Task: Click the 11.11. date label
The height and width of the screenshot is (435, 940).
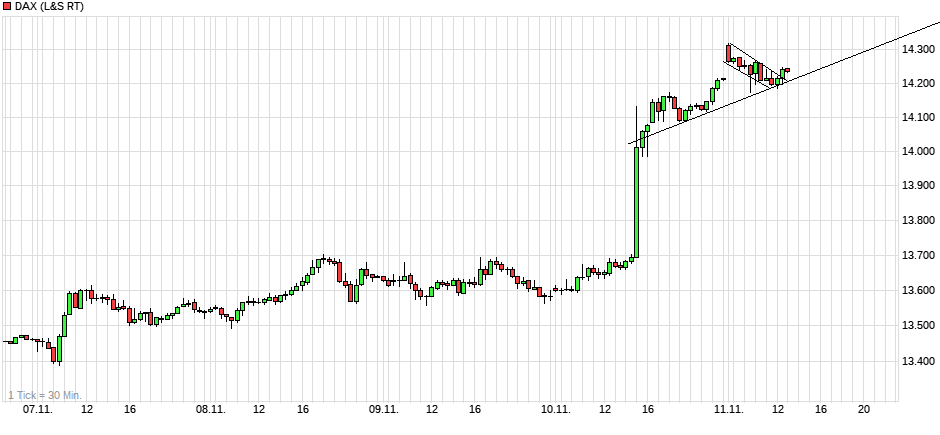Action: point(727,410)
